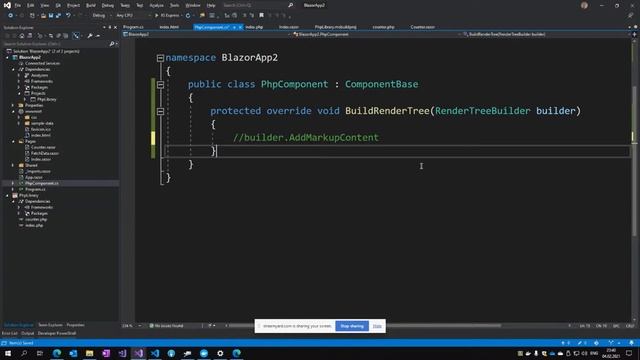Click the search magnifier icon in title bar

[290, 5]
